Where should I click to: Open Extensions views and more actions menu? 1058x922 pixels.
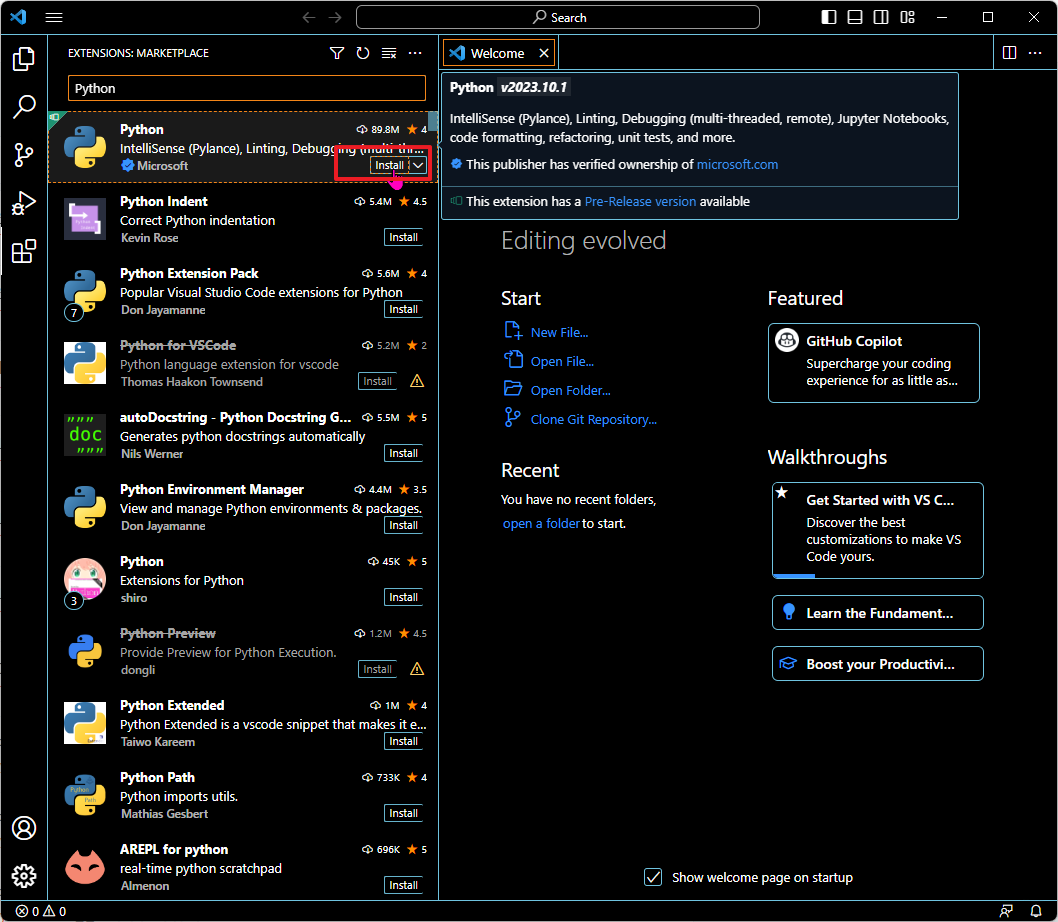[x=415, y=53]
